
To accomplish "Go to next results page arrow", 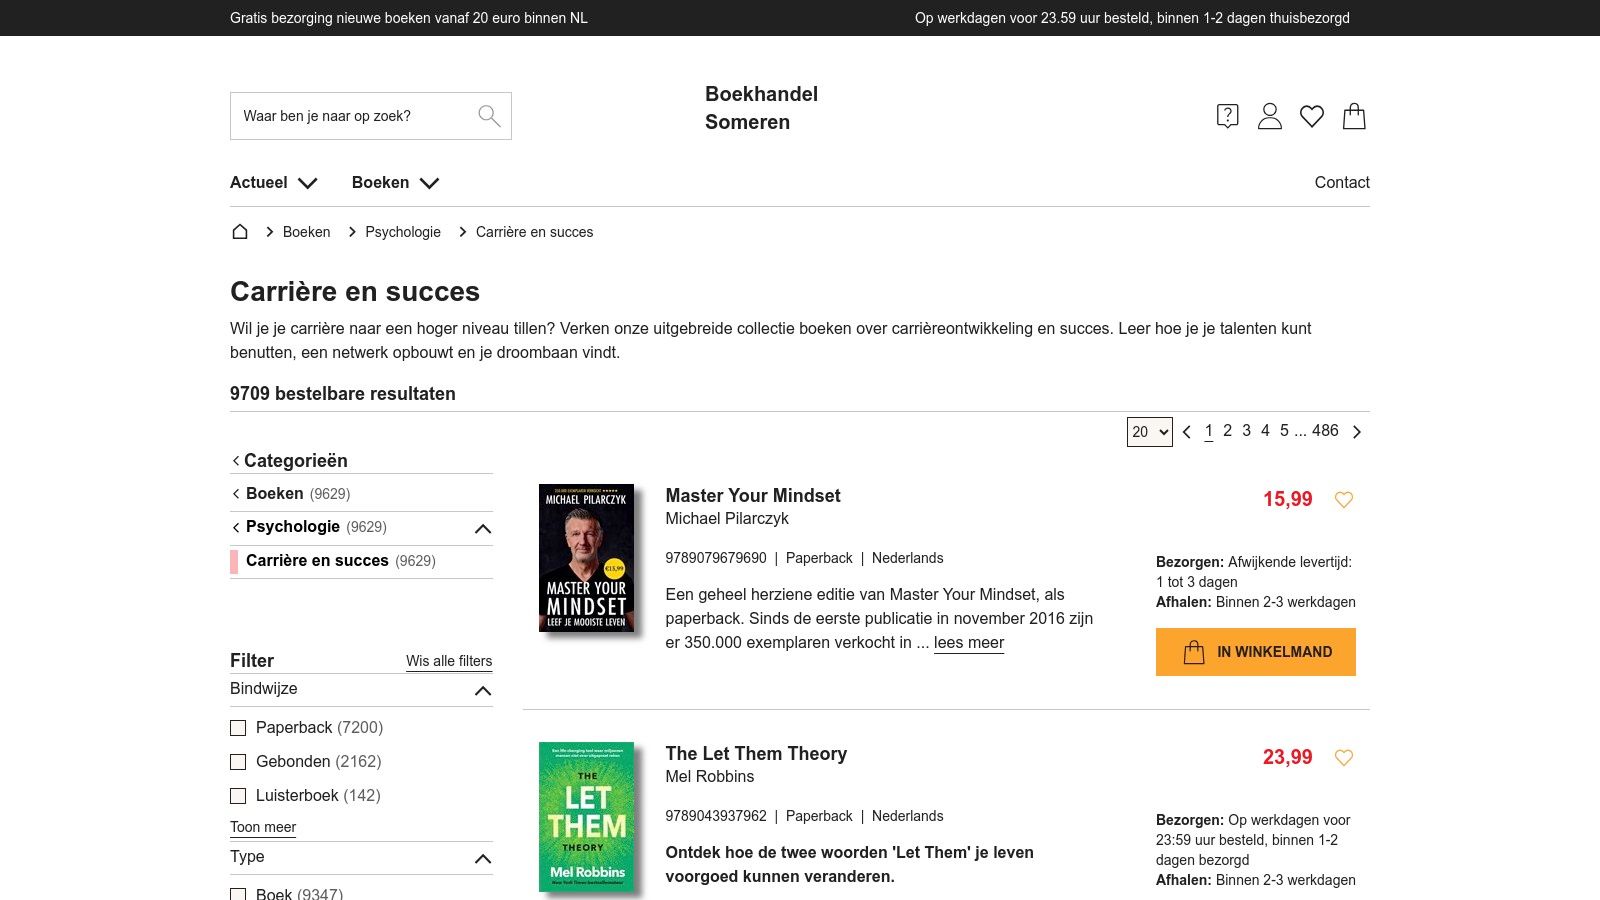I will pos(1357,432).
